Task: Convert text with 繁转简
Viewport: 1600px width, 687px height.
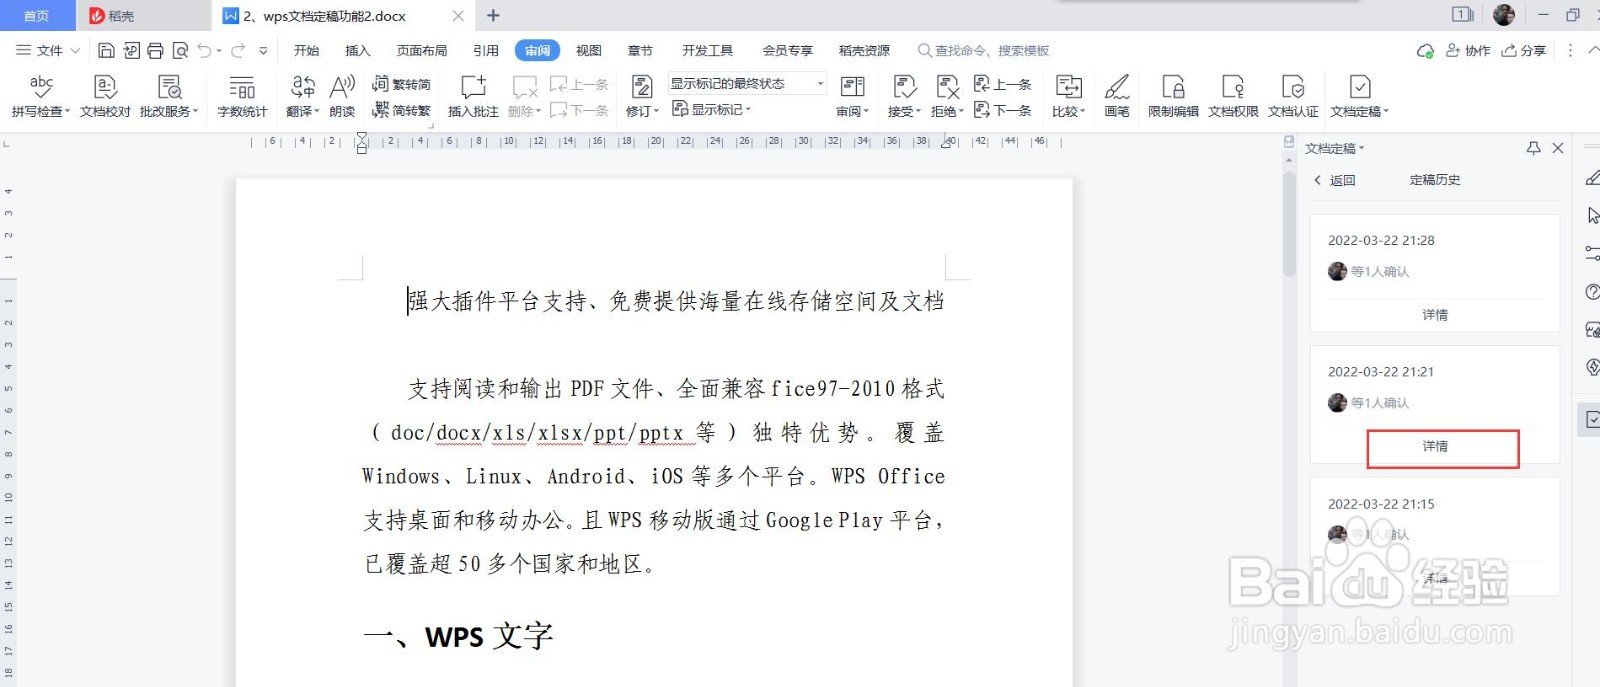Action: [401, 84]
